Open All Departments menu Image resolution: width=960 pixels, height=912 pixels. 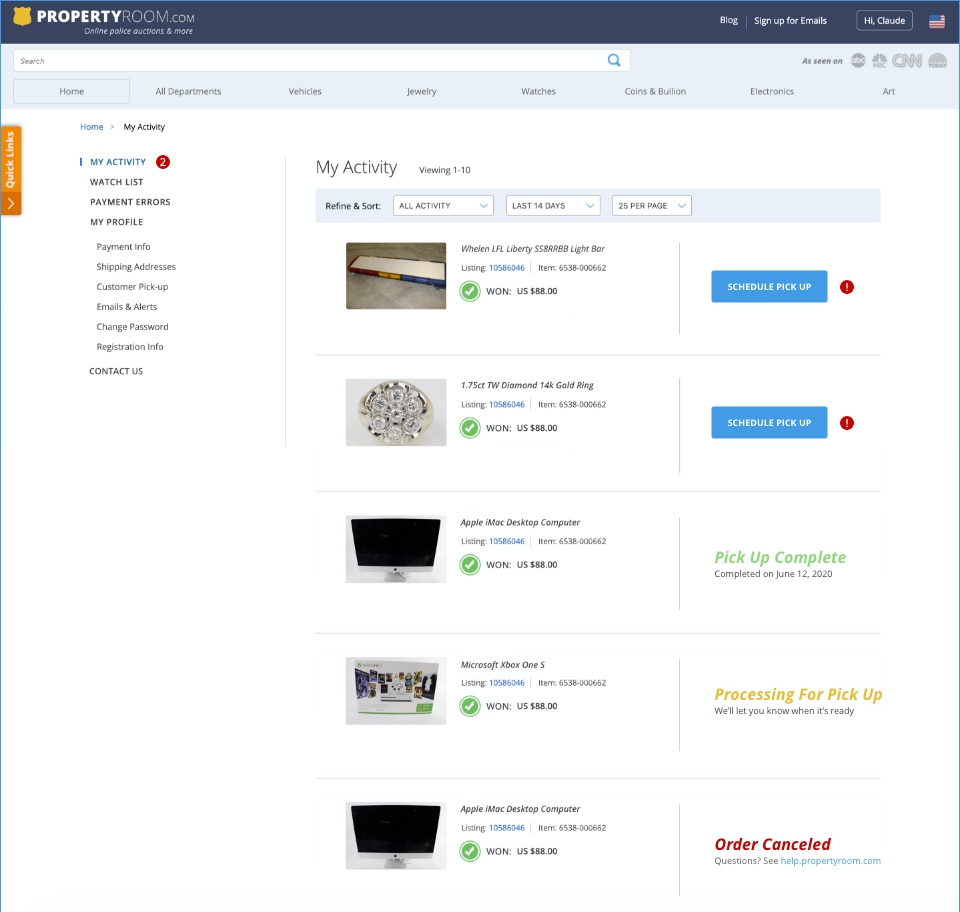tap(188, 91)
